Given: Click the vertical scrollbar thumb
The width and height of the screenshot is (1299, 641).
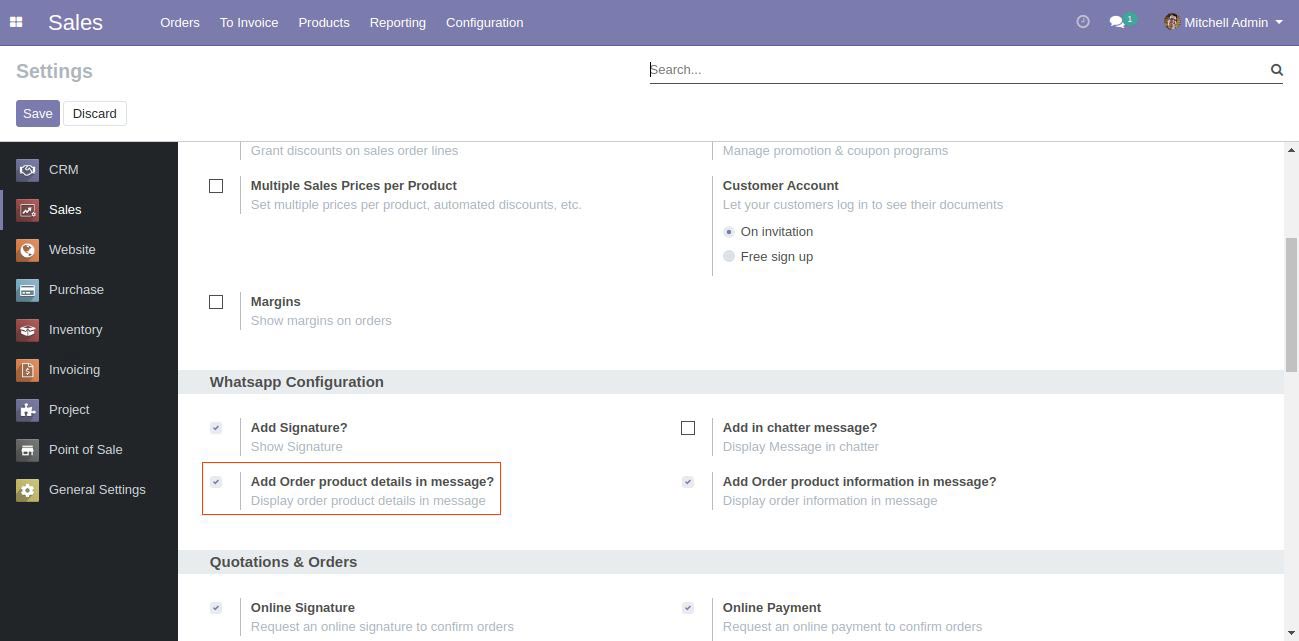Looking at the screenshot, I should tap(1291, 304).
